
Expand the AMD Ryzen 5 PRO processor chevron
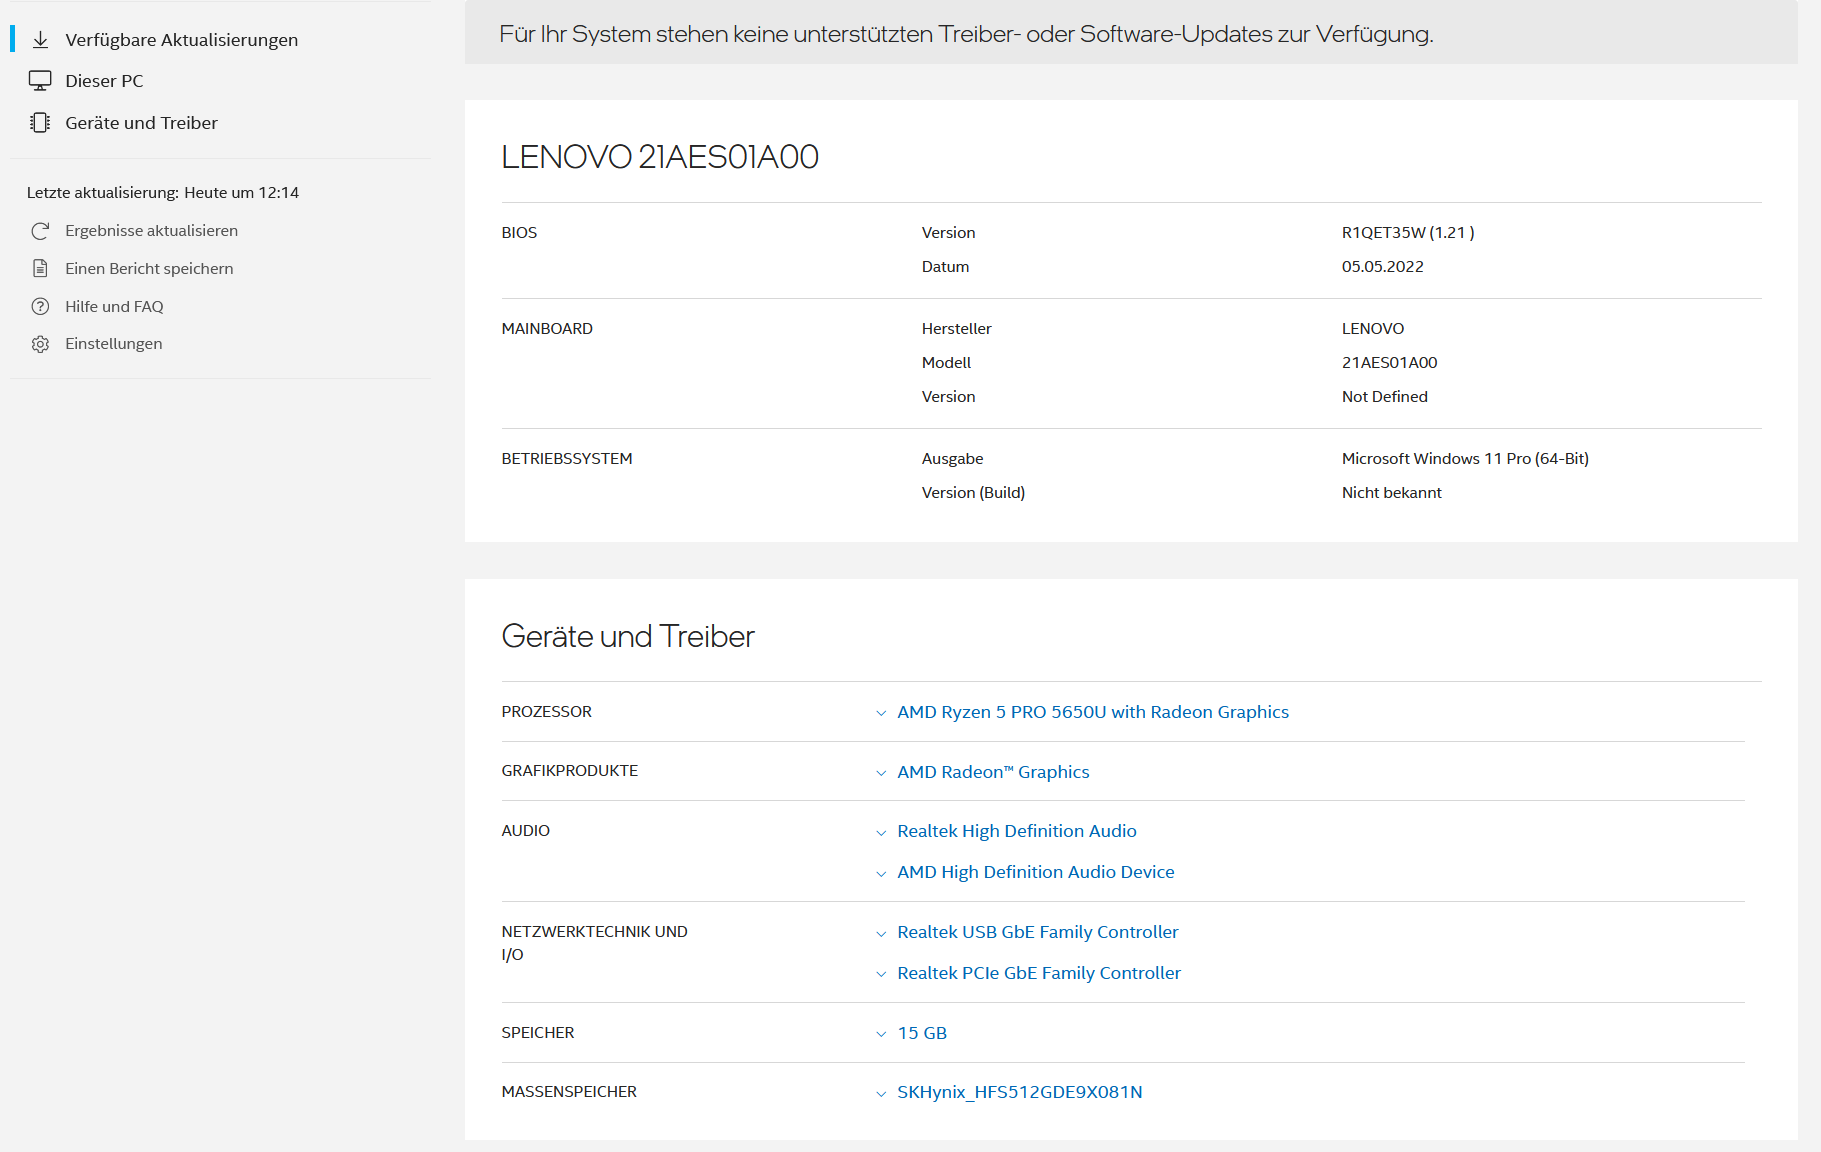881,713
